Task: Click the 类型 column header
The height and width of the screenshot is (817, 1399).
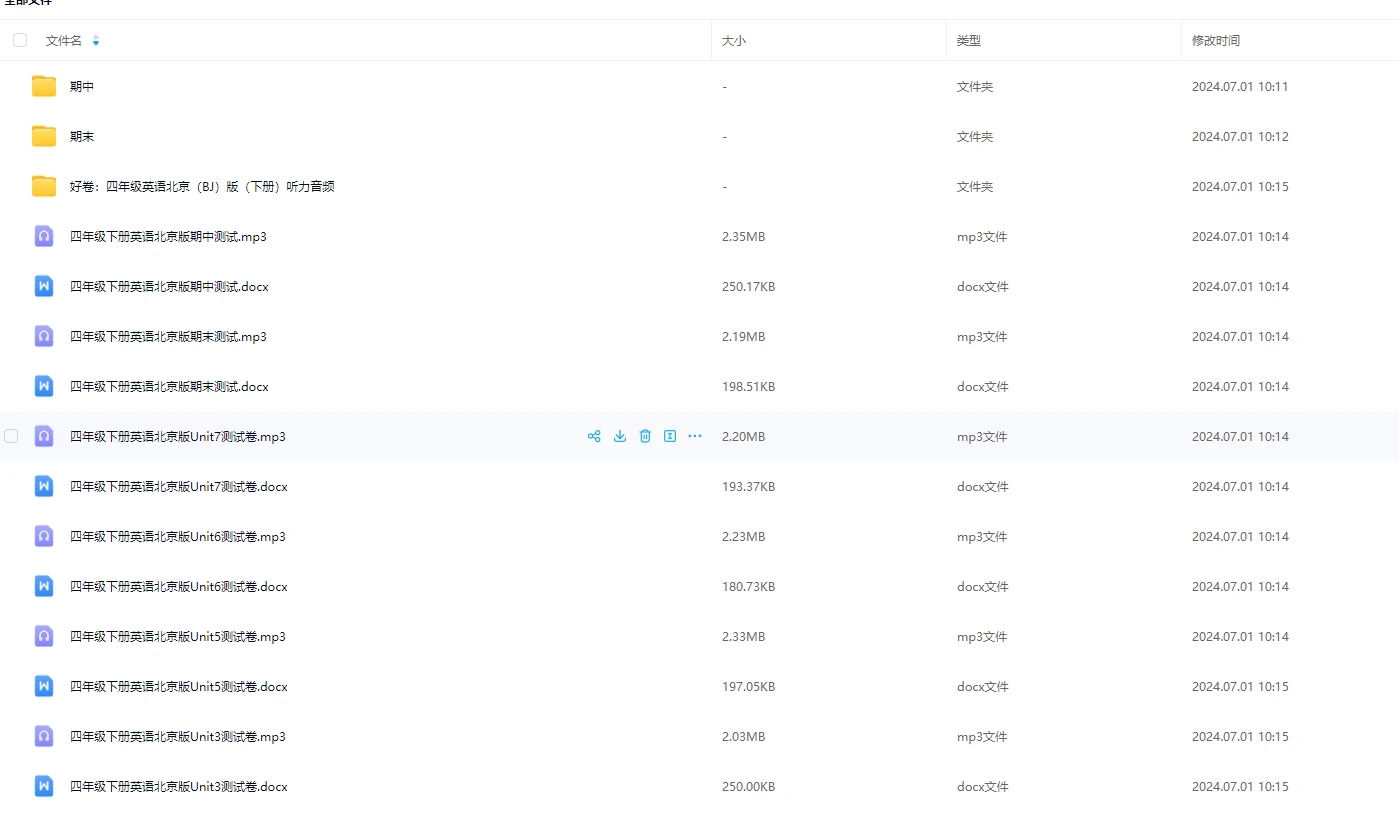Action: point(969,41)
